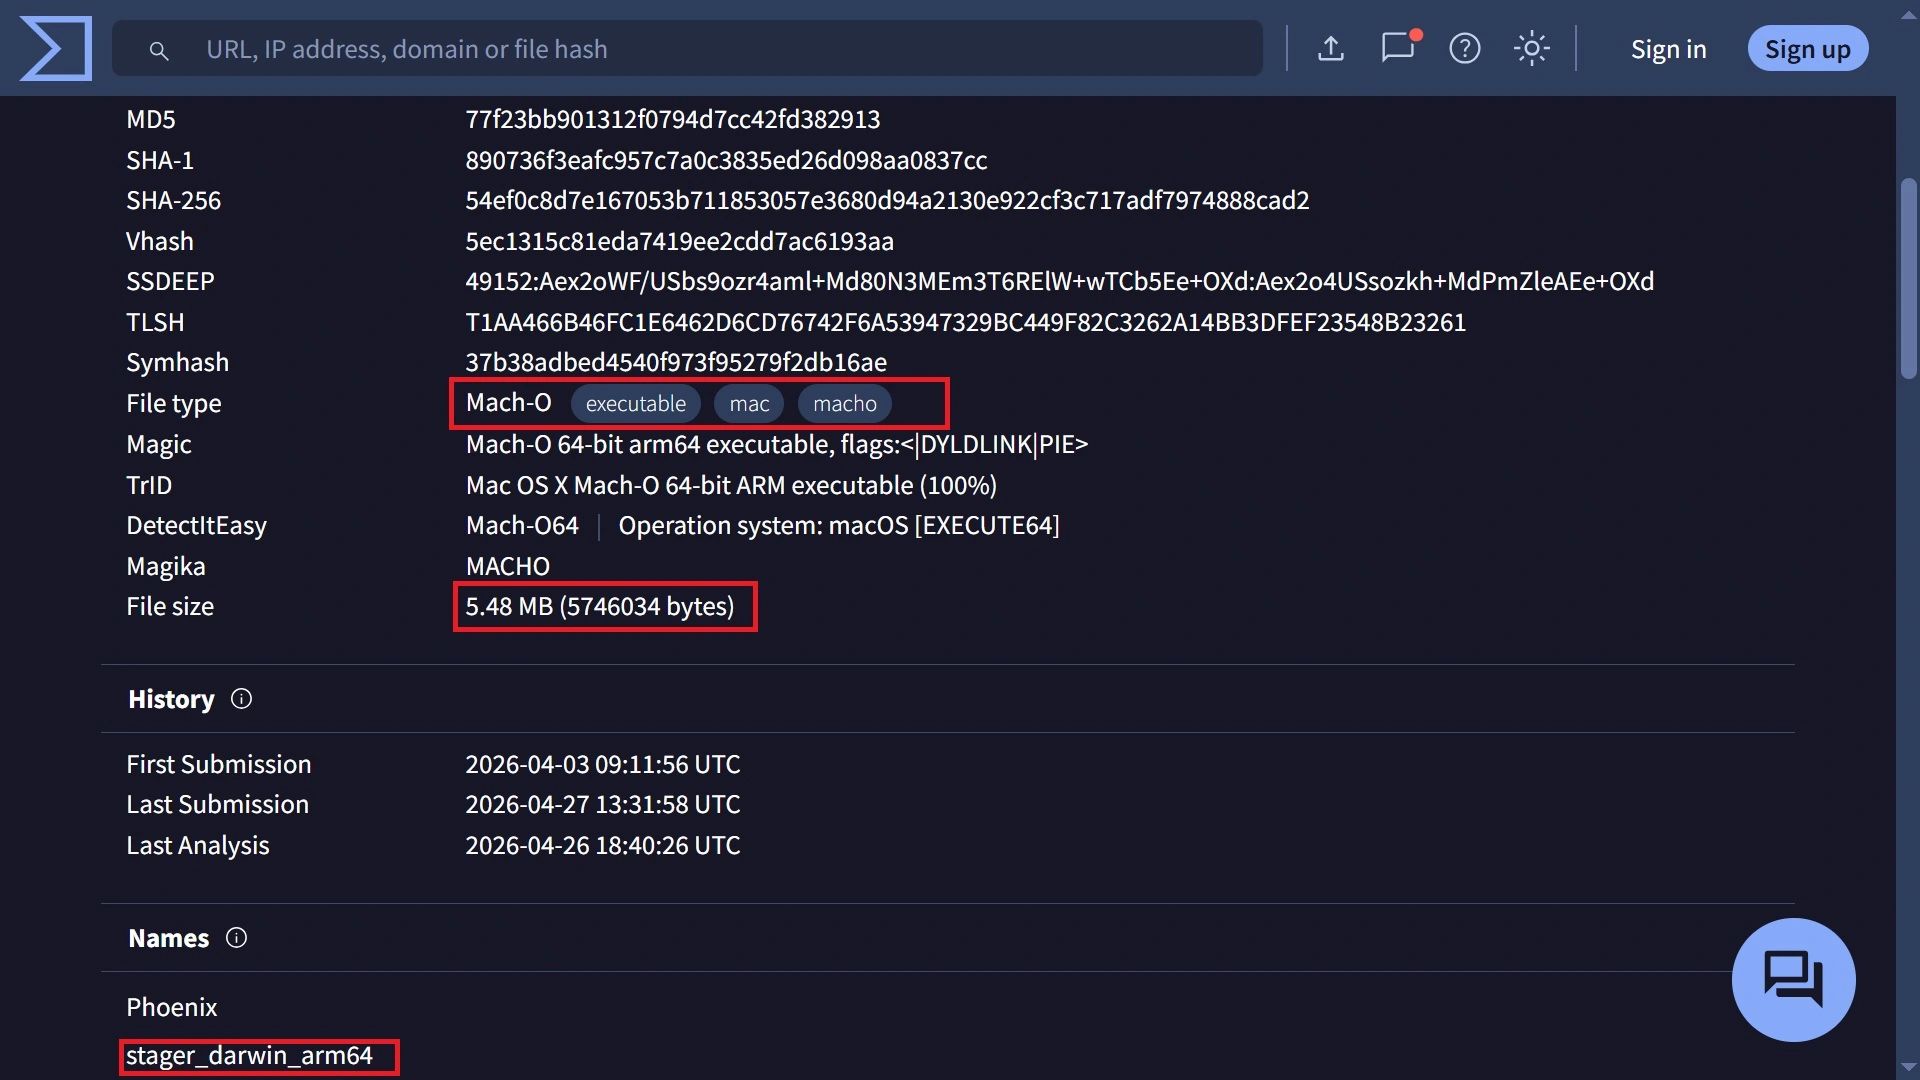Click the VirusTotal logo
This screenshot has width=1920, height=1080.
[x=56, y=48]
